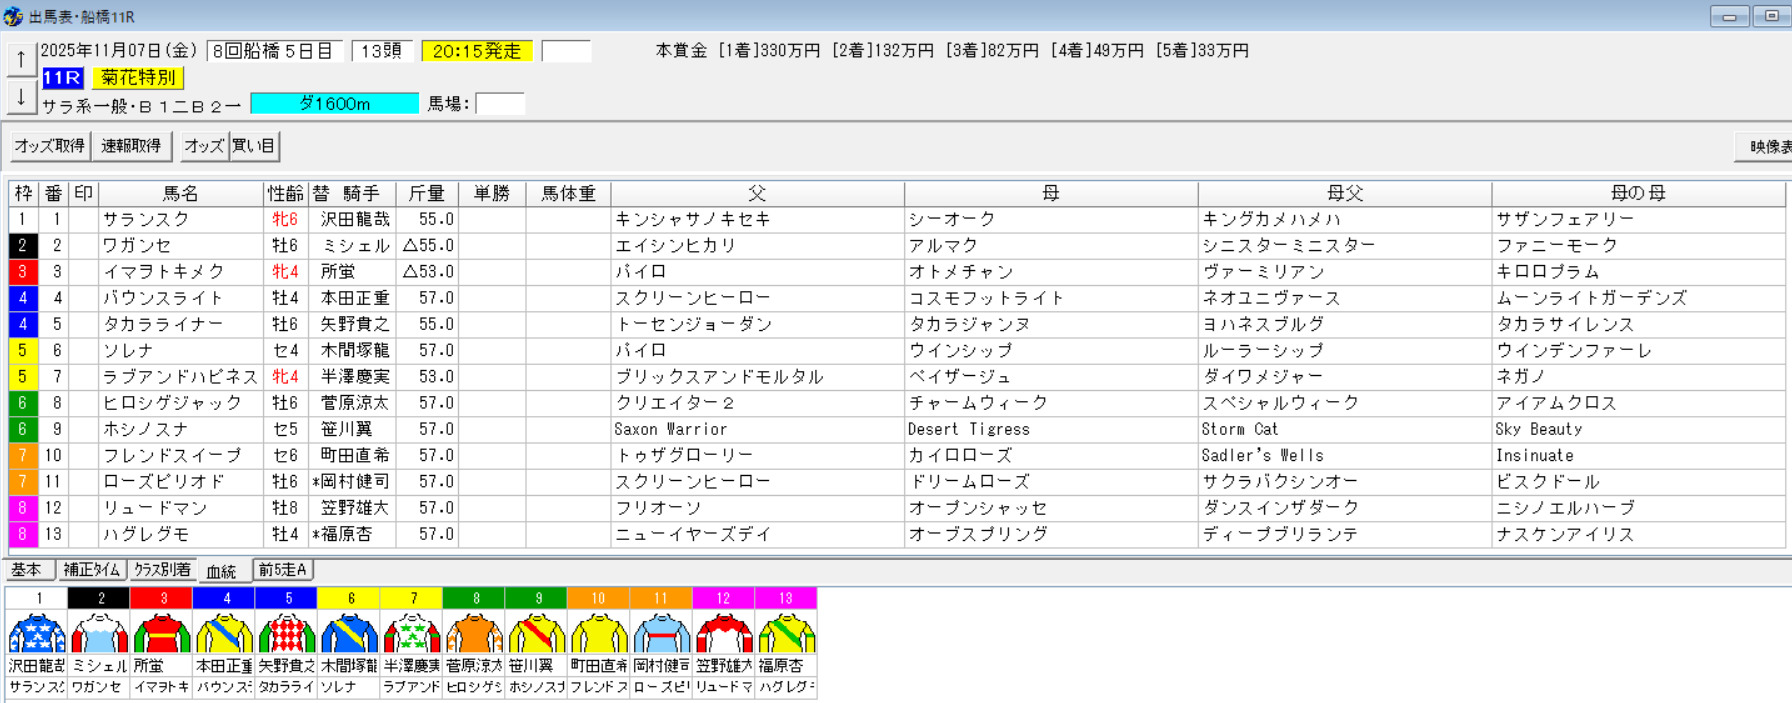Click the 11R race number label
1792x703 pixels.
tap(62, 78)
